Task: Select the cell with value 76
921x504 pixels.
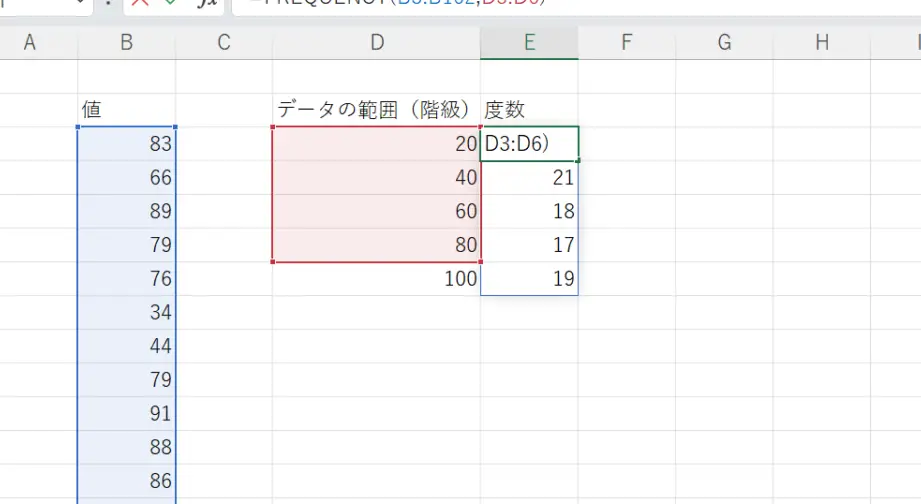Action: tap(126, 278)
